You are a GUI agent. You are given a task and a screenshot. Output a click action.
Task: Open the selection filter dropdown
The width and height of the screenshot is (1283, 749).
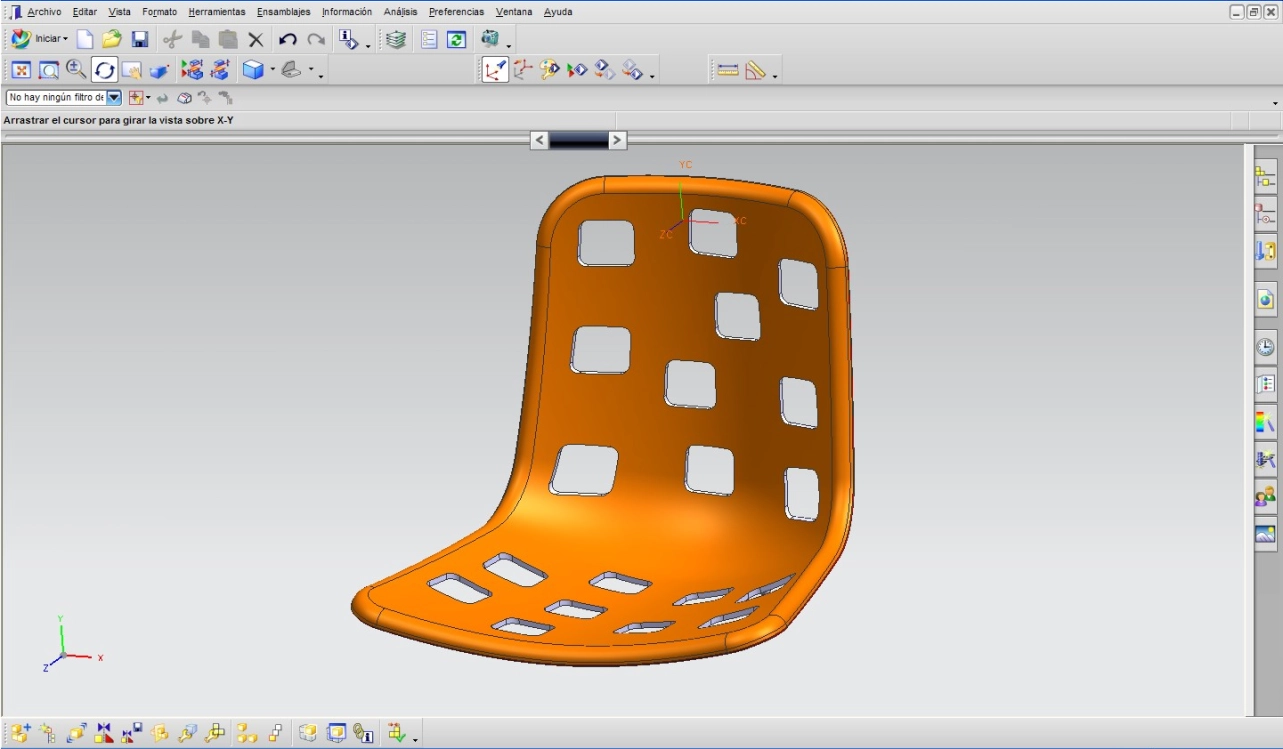114,98
